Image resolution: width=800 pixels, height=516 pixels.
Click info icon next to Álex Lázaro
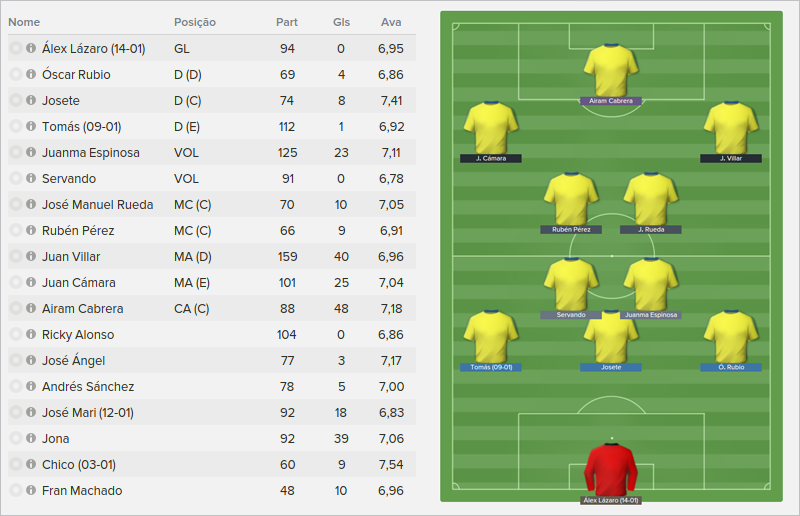(x=31, y=48)
